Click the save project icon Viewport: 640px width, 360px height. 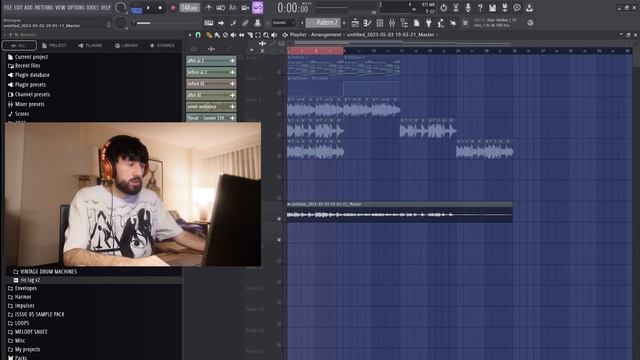pyautogui.click(x=492, y=8)
